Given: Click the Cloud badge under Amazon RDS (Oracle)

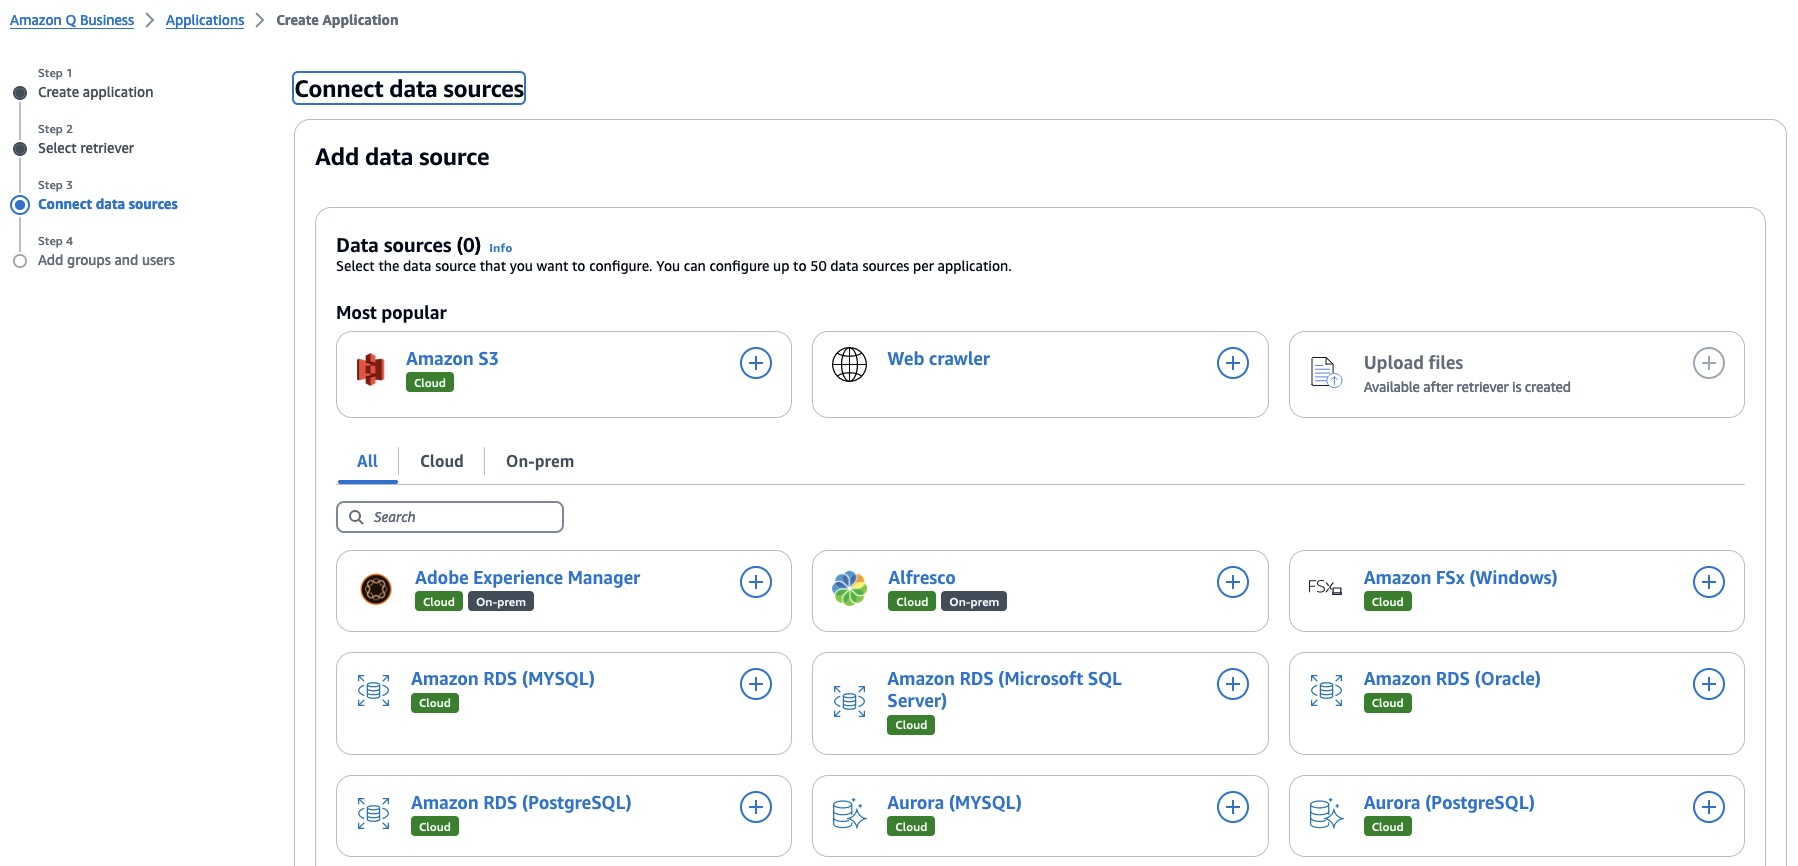Looking at the screenshot, I should pyautogui.click(x=1388, y=703).
